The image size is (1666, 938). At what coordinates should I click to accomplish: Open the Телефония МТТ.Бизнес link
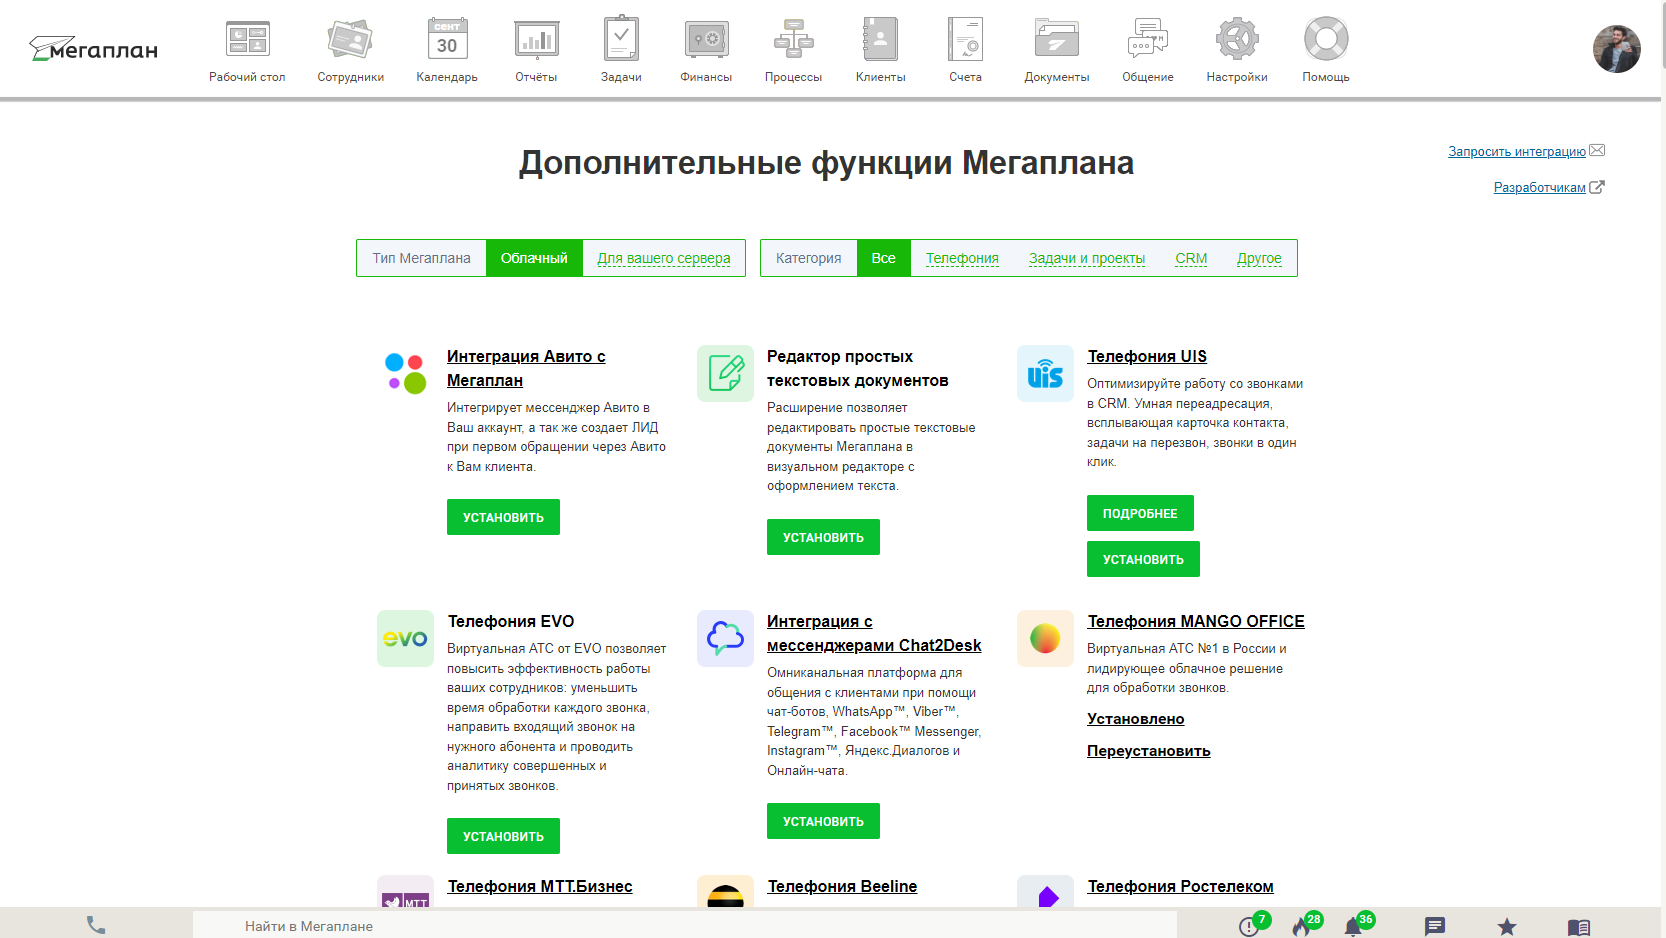tap(540, 886)
